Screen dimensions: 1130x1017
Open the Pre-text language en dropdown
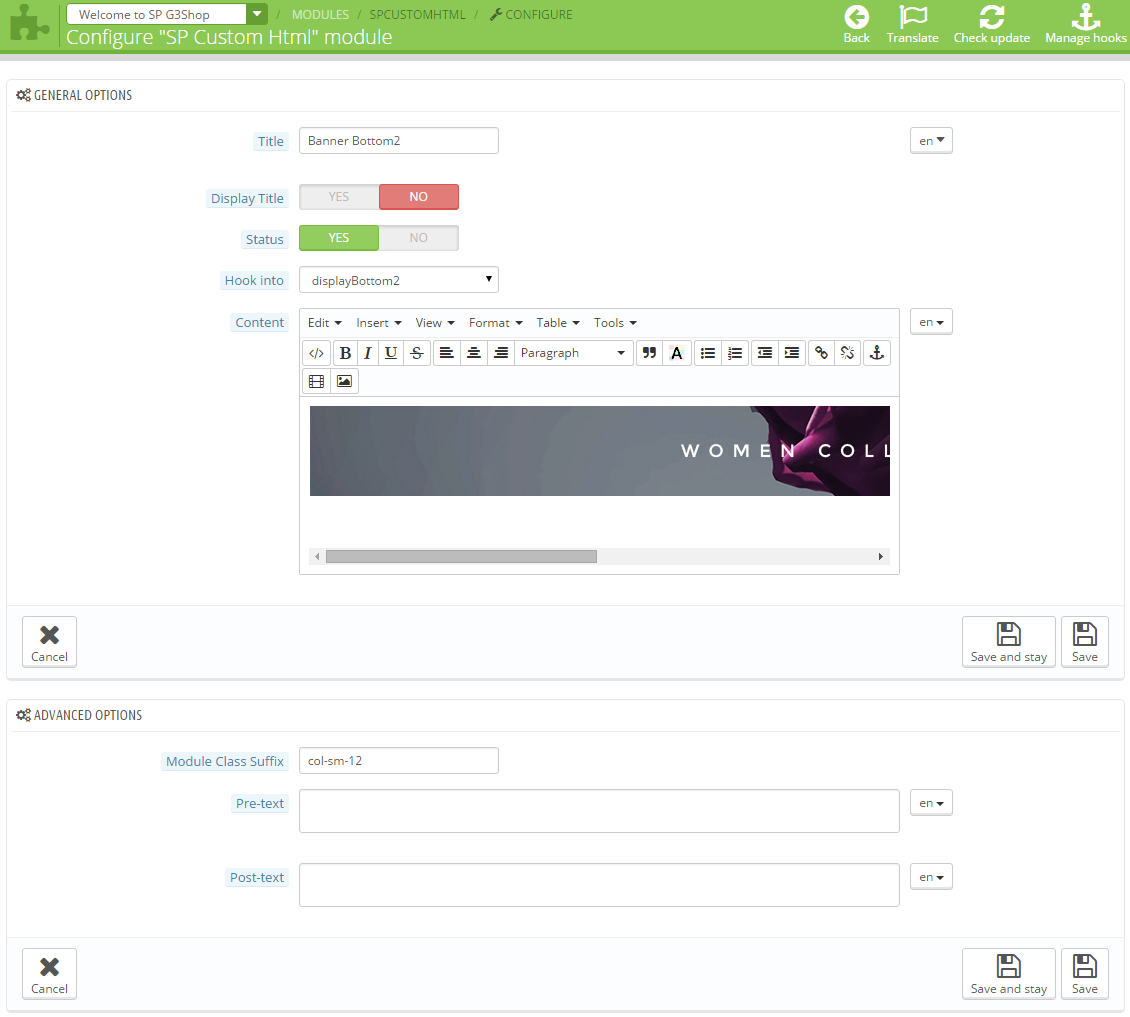[931, 803]
